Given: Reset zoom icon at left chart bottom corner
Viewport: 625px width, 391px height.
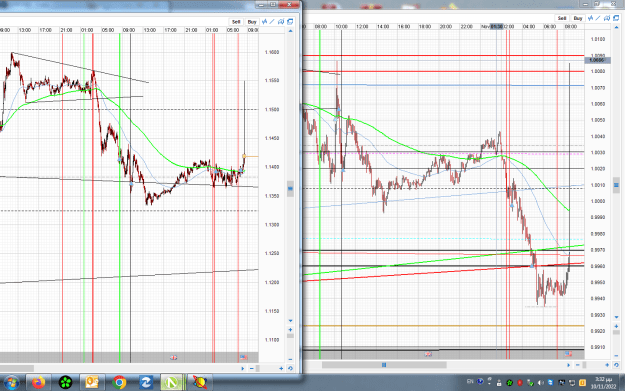Looking at the screenshot, I should (290, 369).
